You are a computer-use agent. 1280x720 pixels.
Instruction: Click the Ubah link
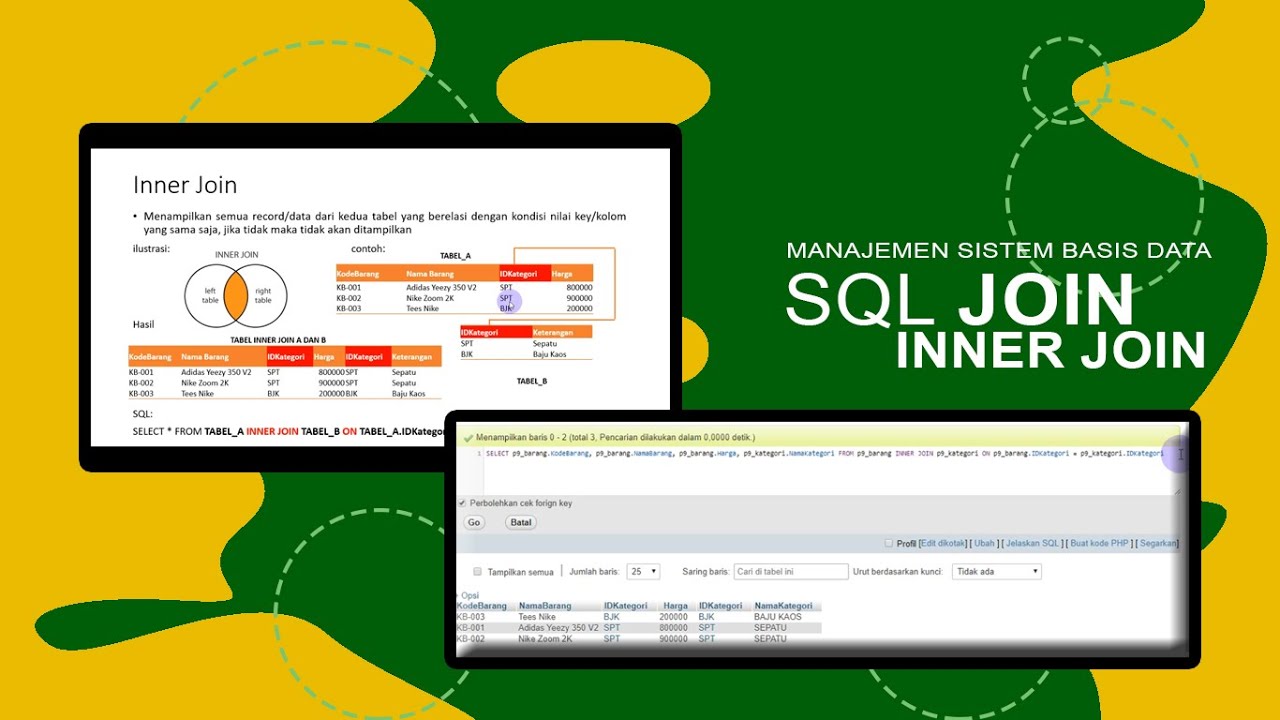(984, 543)
